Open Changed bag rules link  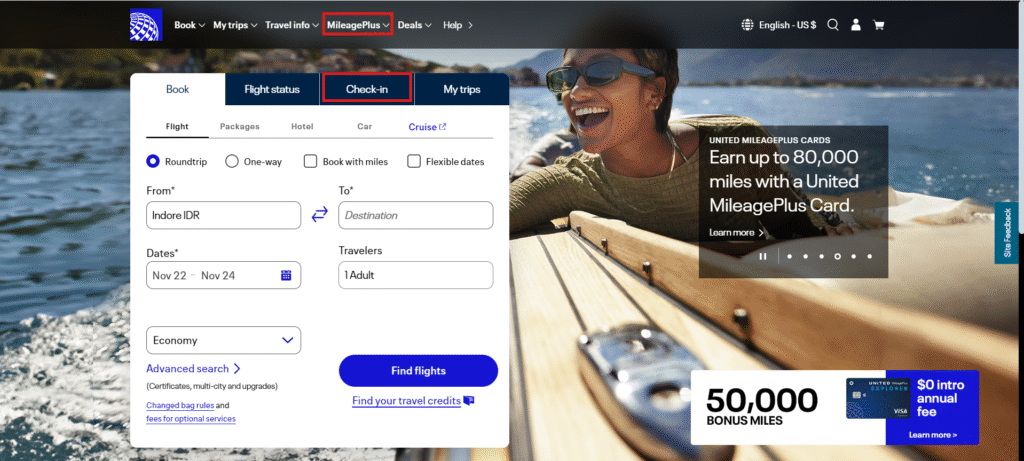pos(180,405)
